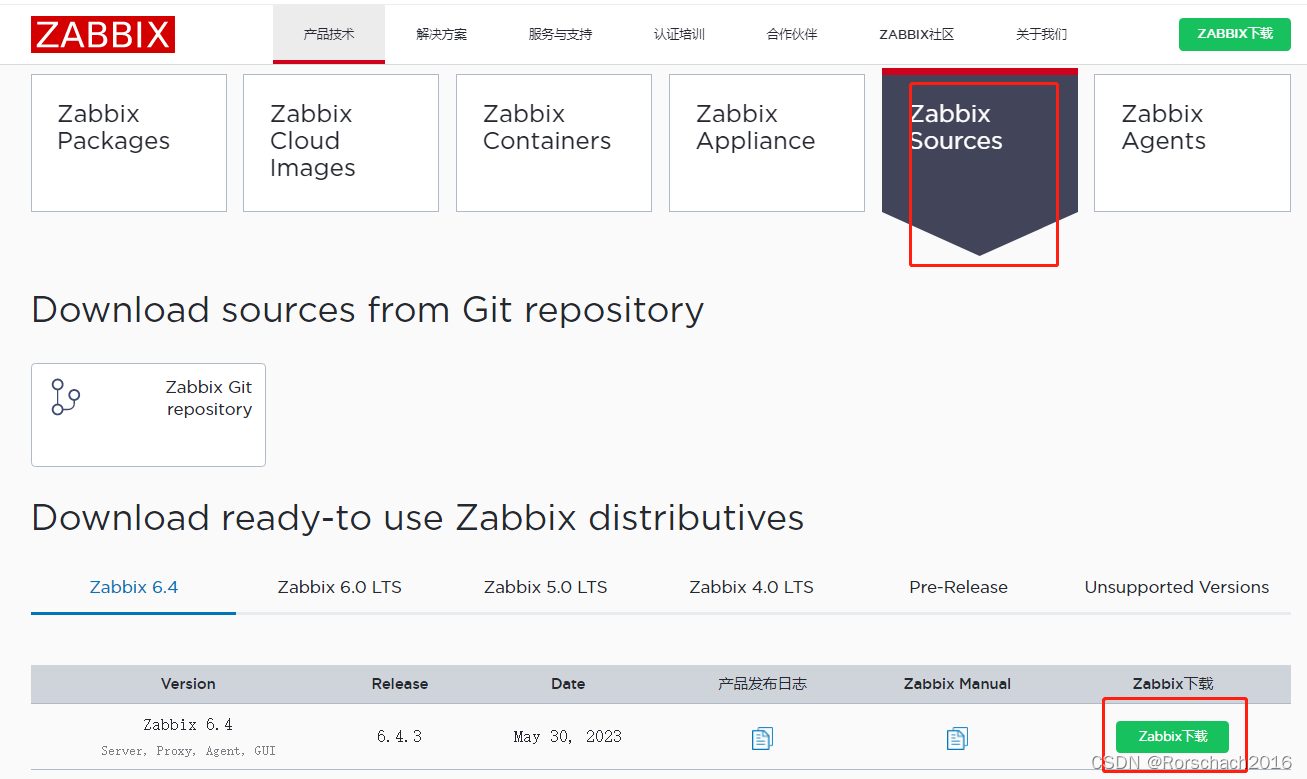Switch to the Zabbix 6.4 tab
The image size is (1307, 779).
pos(134,587)
